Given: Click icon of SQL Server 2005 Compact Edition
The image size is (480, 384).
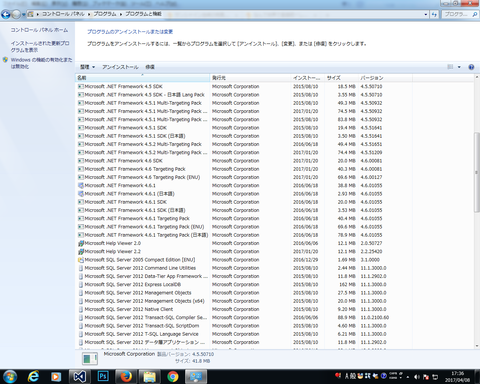Looking at the screenshot, I should point(81,260).
